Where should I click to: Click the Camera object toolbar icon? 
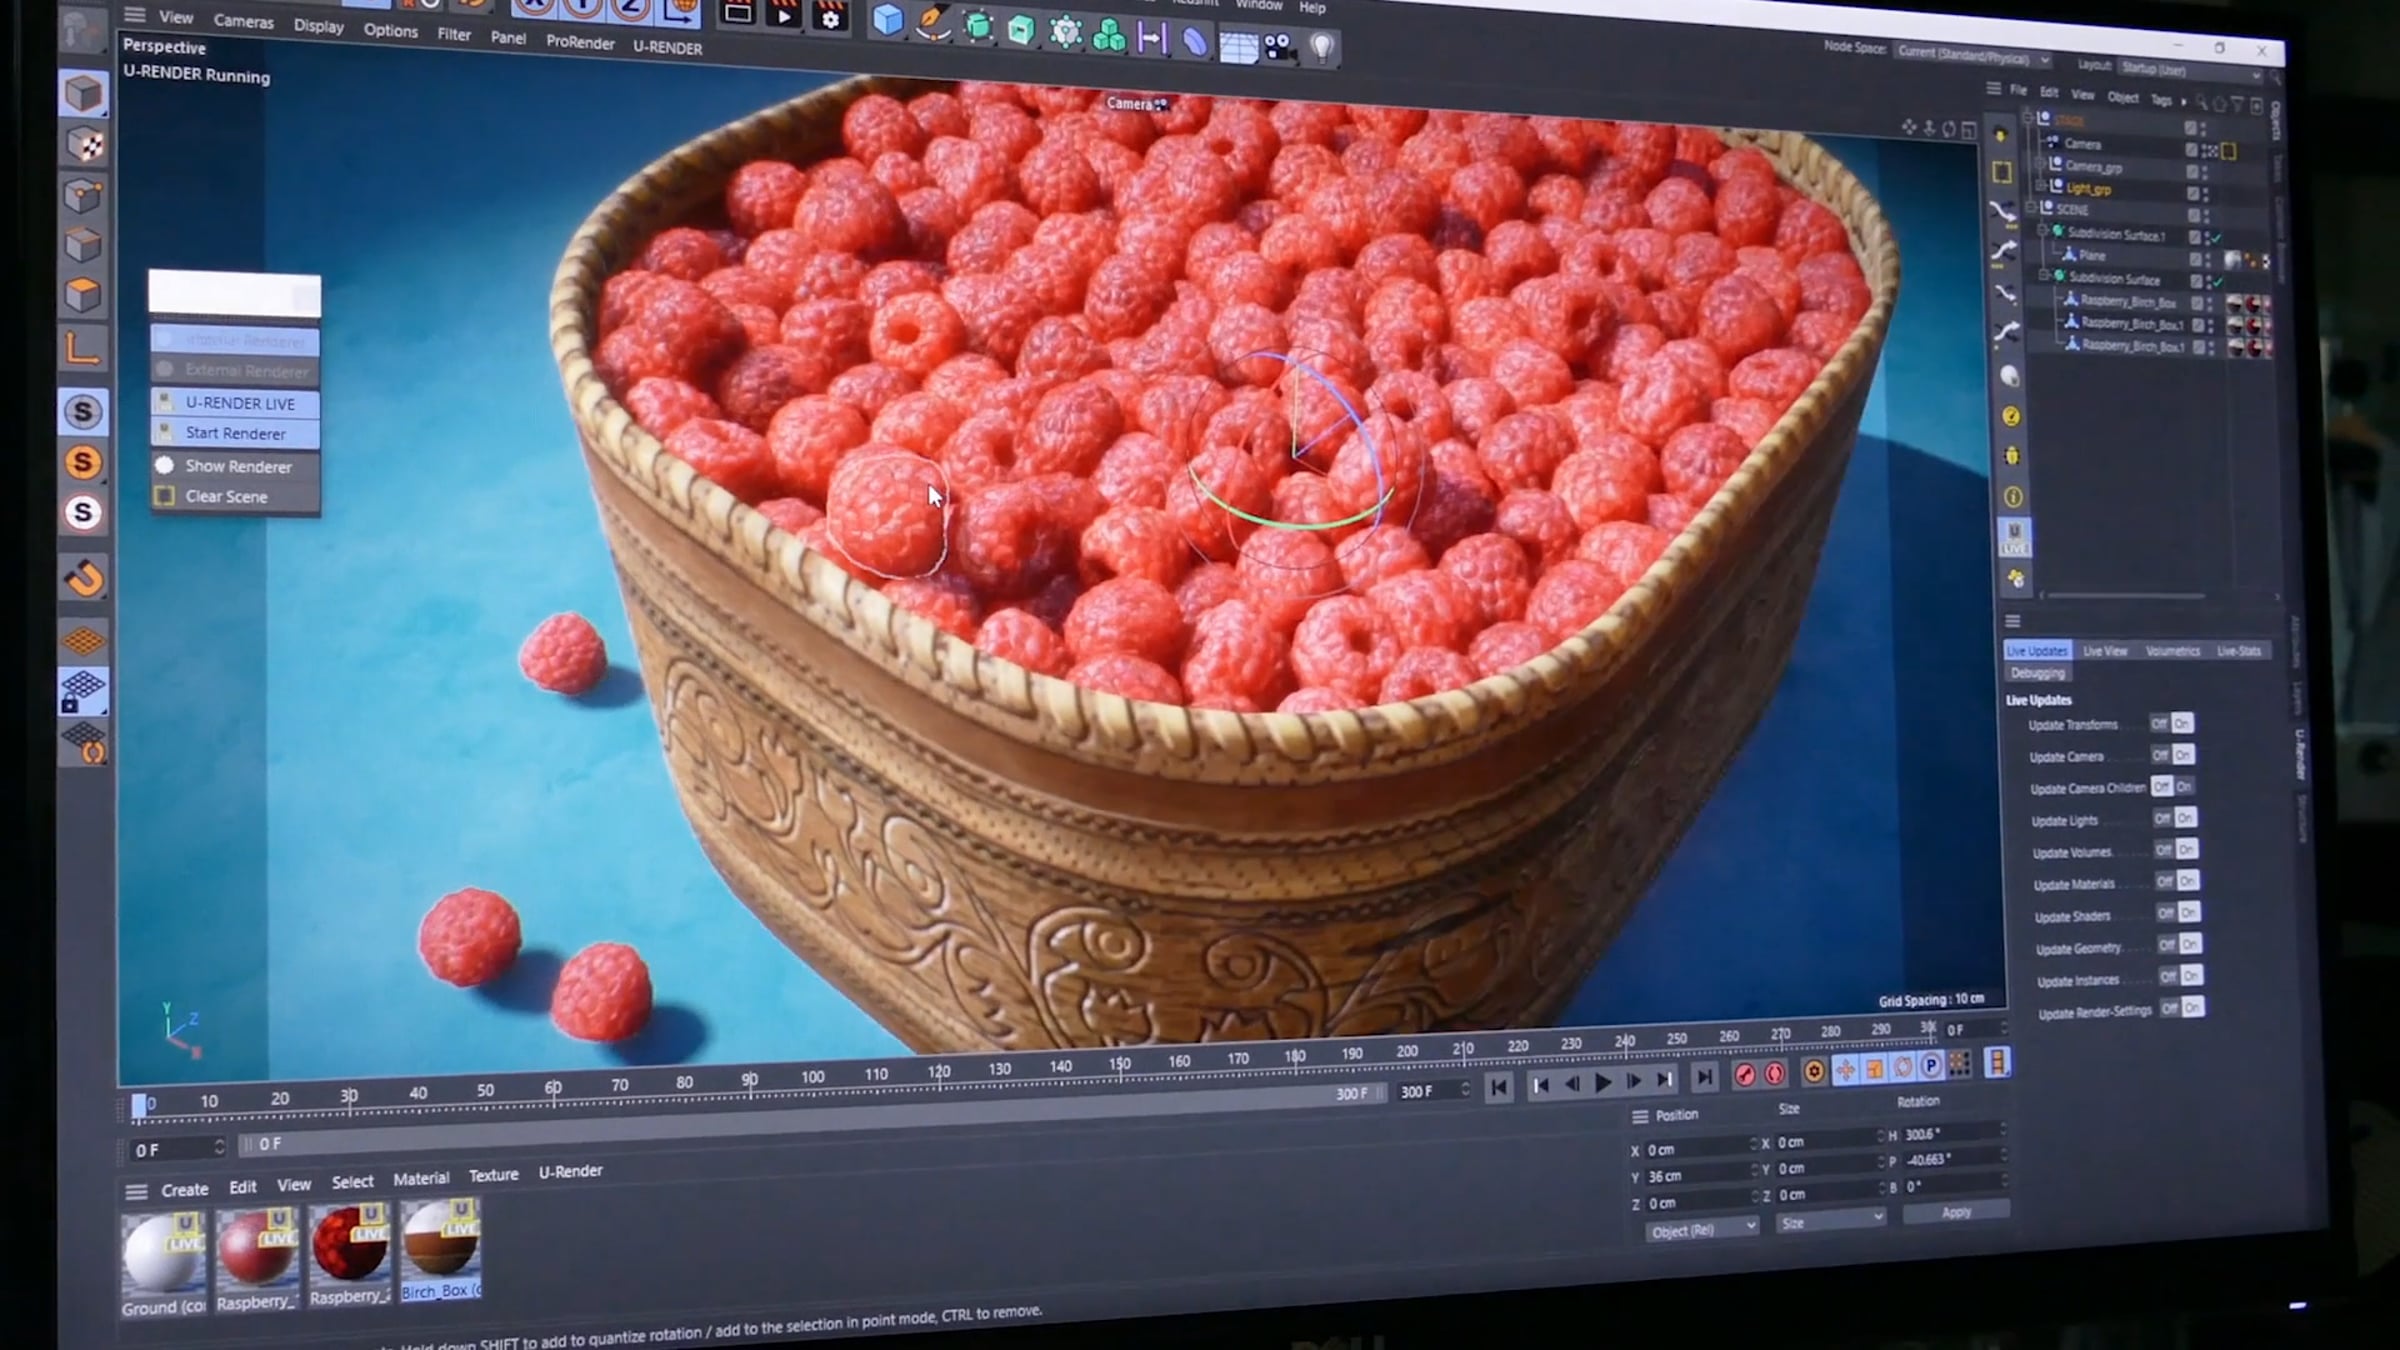1279,47
